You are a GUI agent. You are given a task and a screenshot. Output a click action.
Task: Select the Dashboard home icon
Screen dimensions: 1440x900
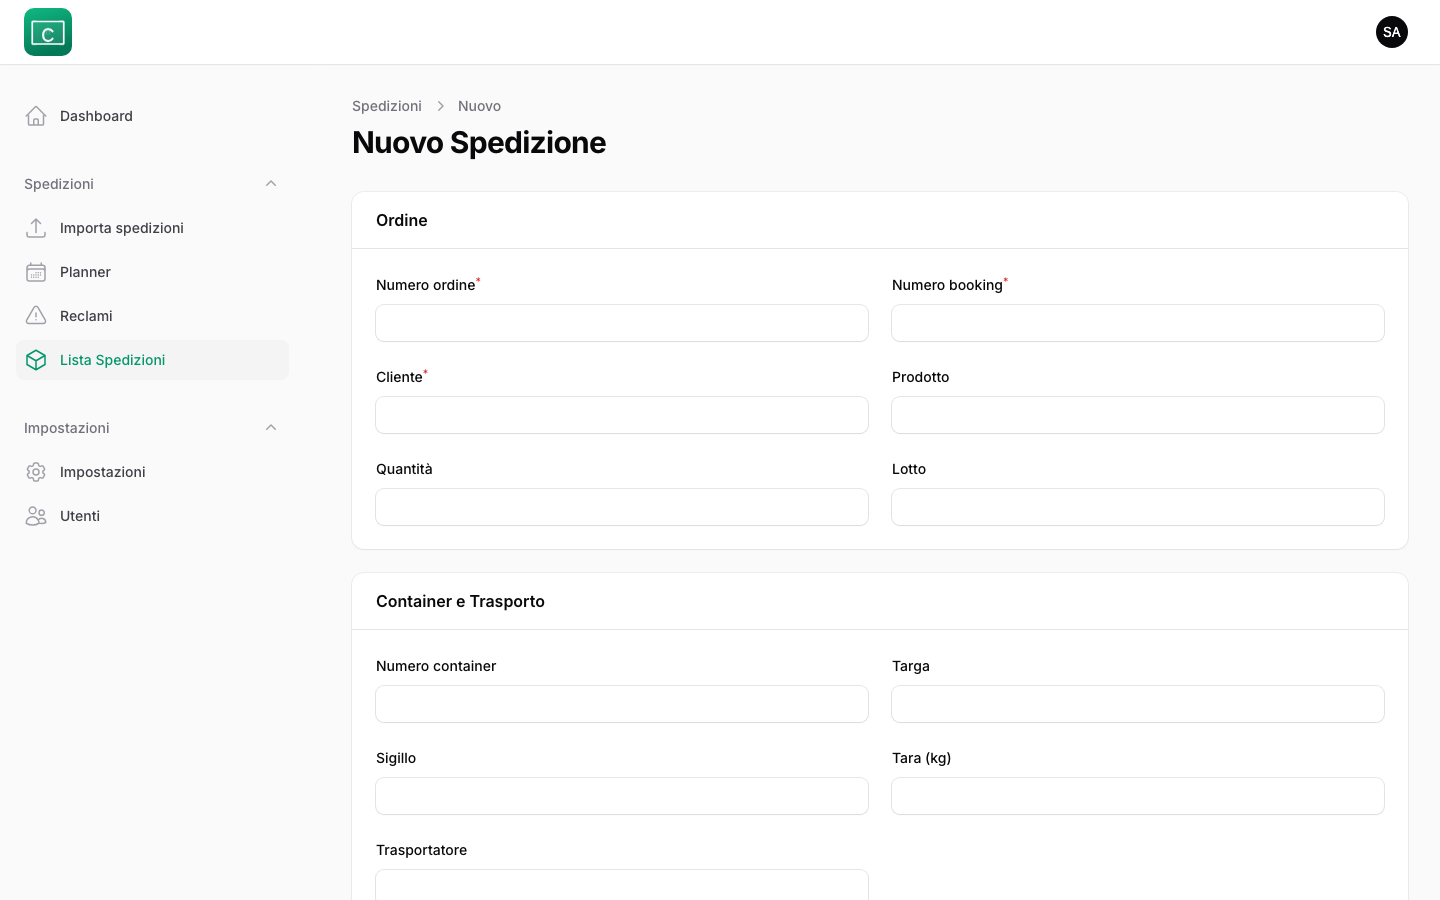tap(36, 115)
